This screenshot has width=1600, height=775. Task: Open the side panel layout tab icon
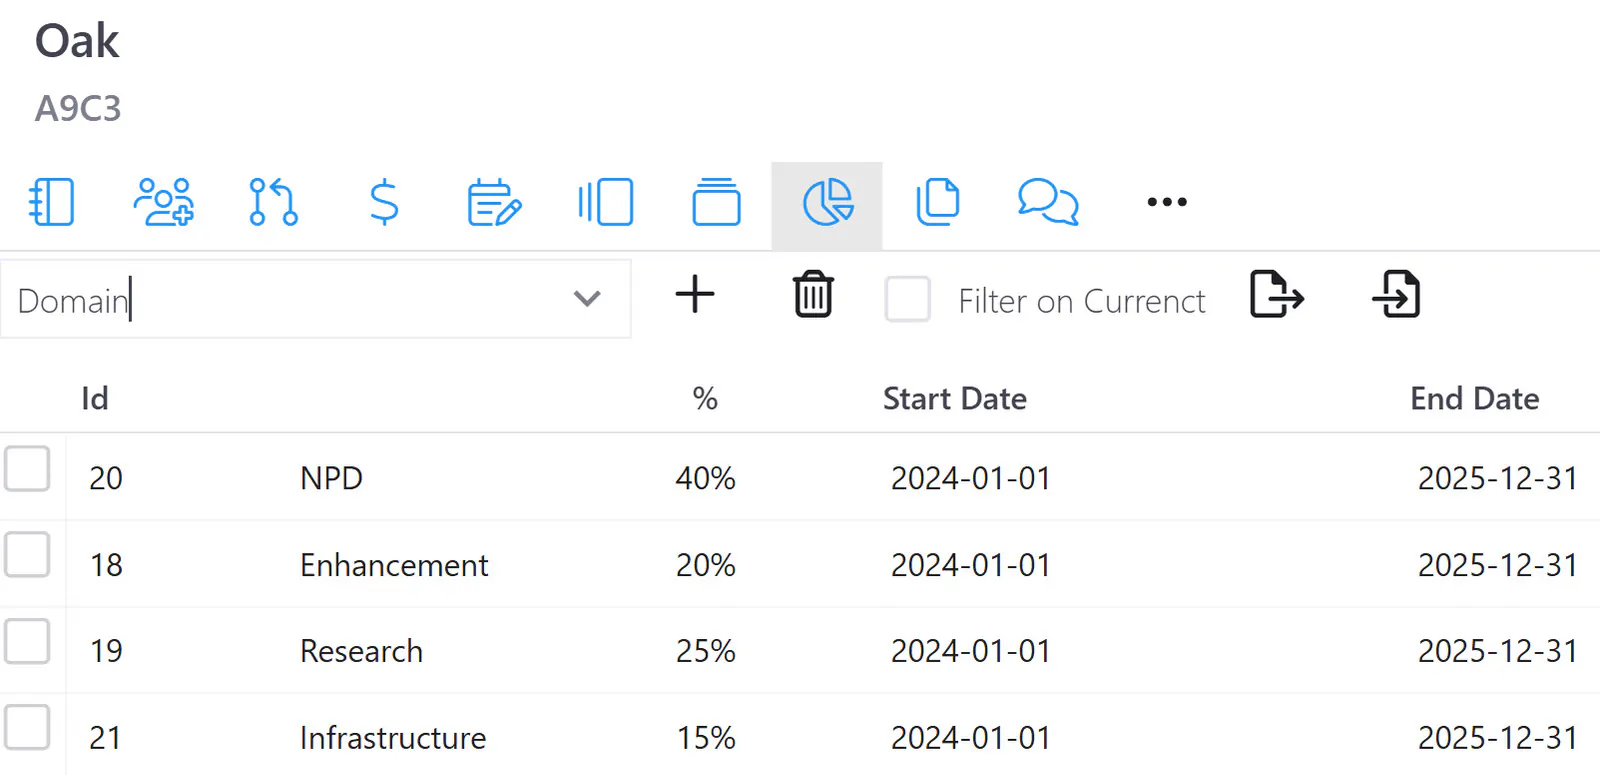pyautogui.click(x=605, y=202)
